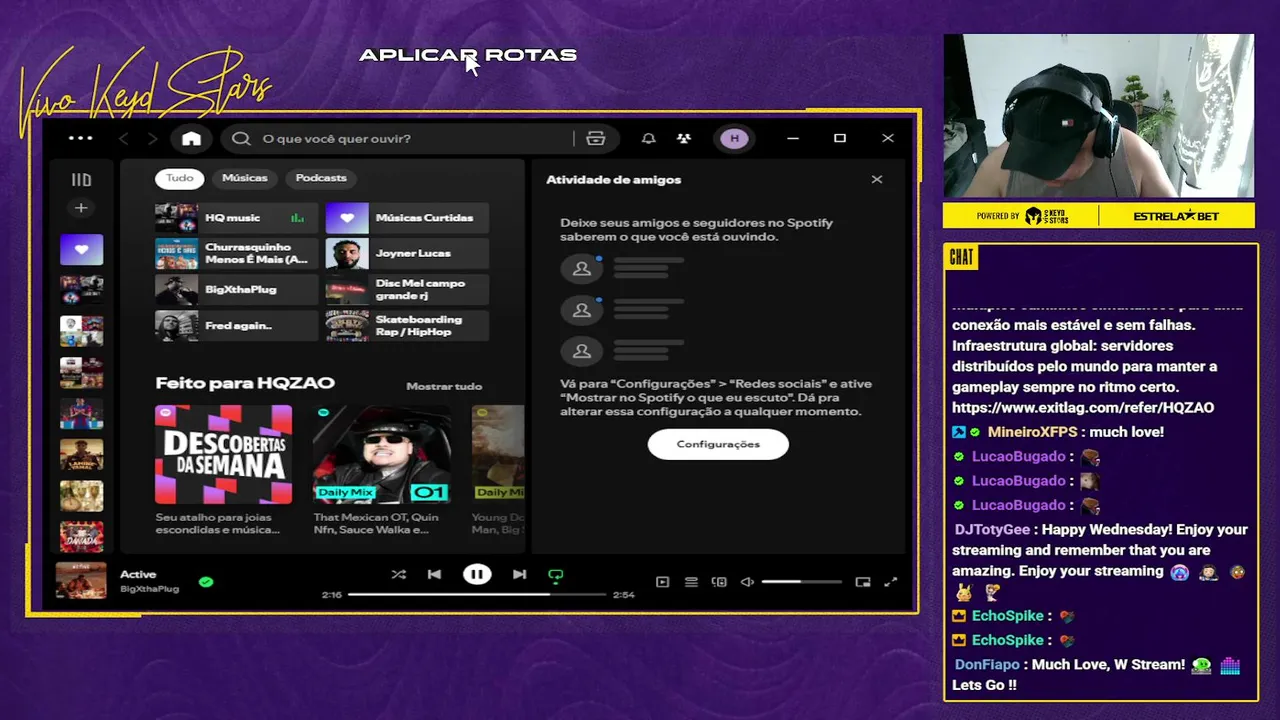Close the Atividade de amigos panel
Screen dimensions: 1280x720
pos(877,180)
